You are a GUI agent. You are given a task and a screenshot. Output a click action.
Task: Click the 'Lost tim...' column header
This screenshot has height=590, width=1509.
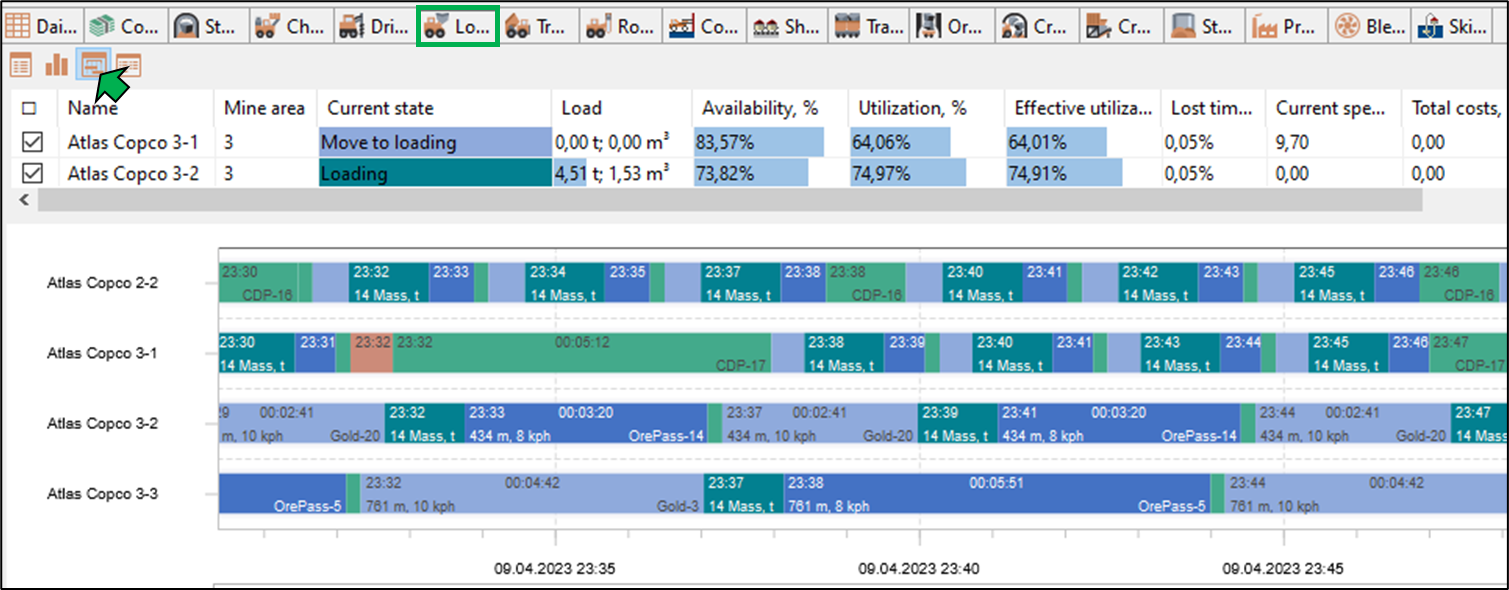click(x=1212, y=108)
